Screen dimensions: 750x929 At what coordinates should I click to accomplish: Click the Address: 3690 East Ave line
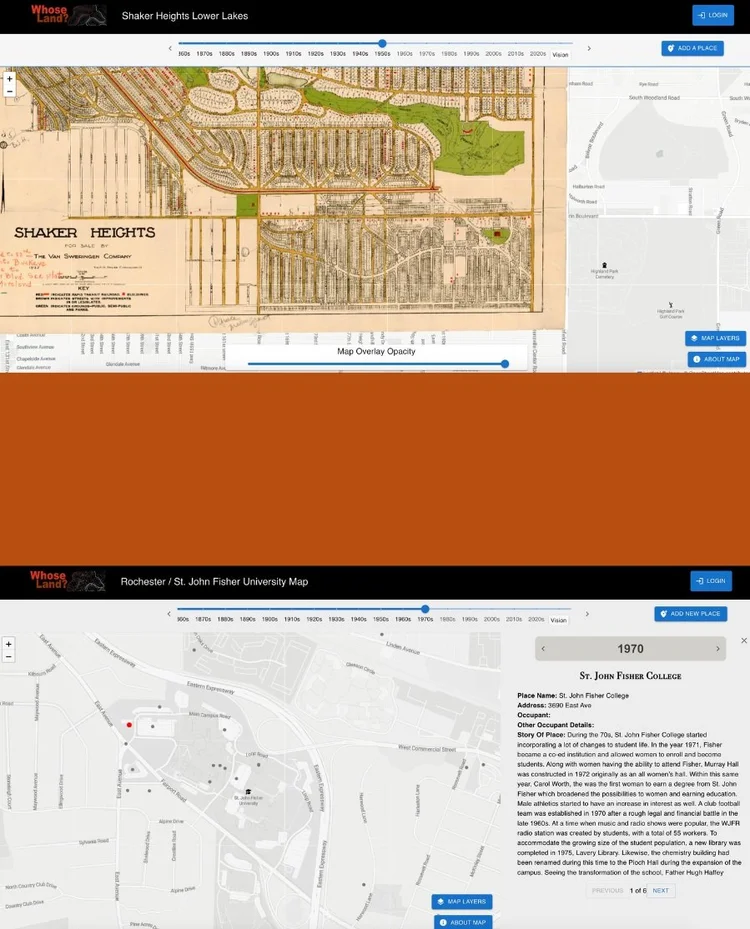pyautogui.click(x=554, y=705)
